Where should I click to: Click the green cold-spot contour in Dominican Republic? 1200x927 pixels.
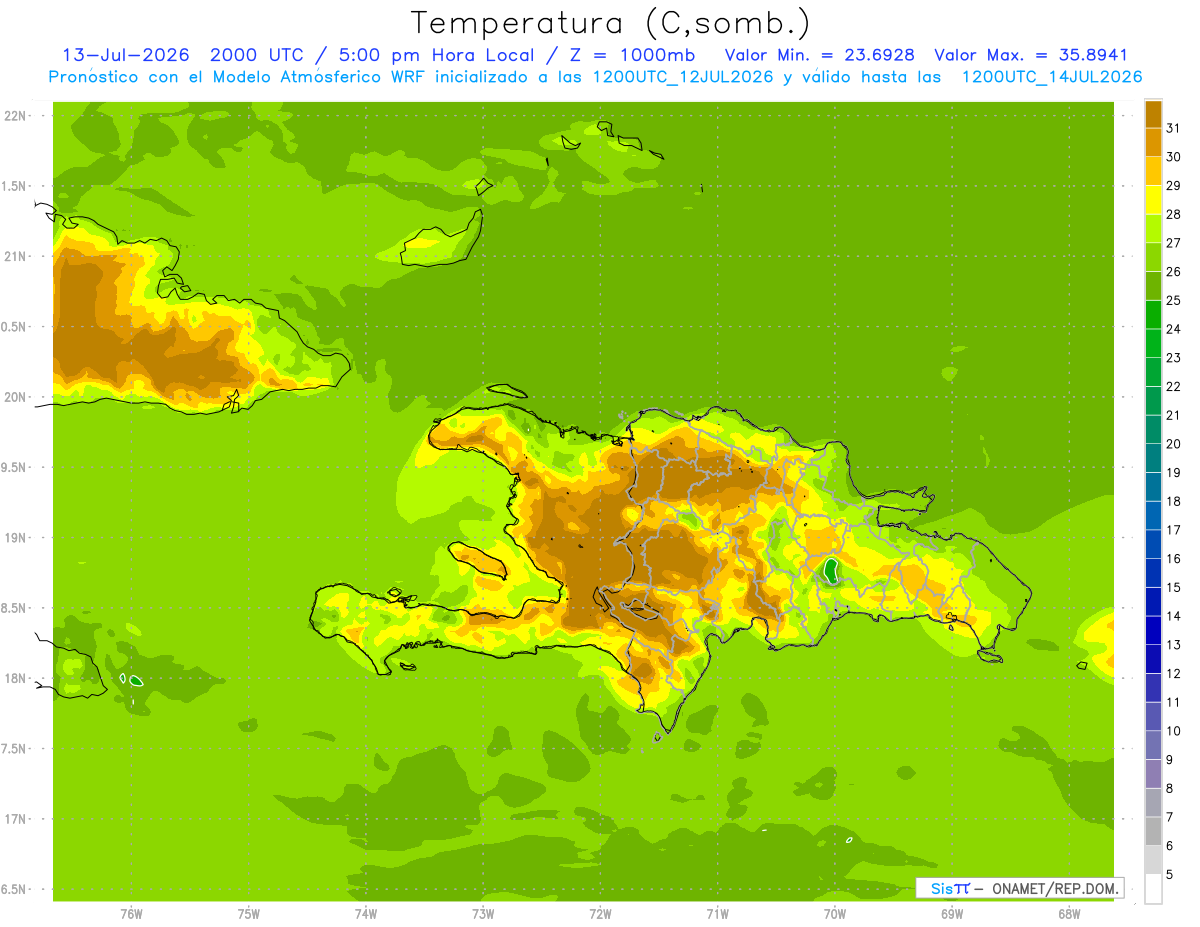tap(830, 571)
